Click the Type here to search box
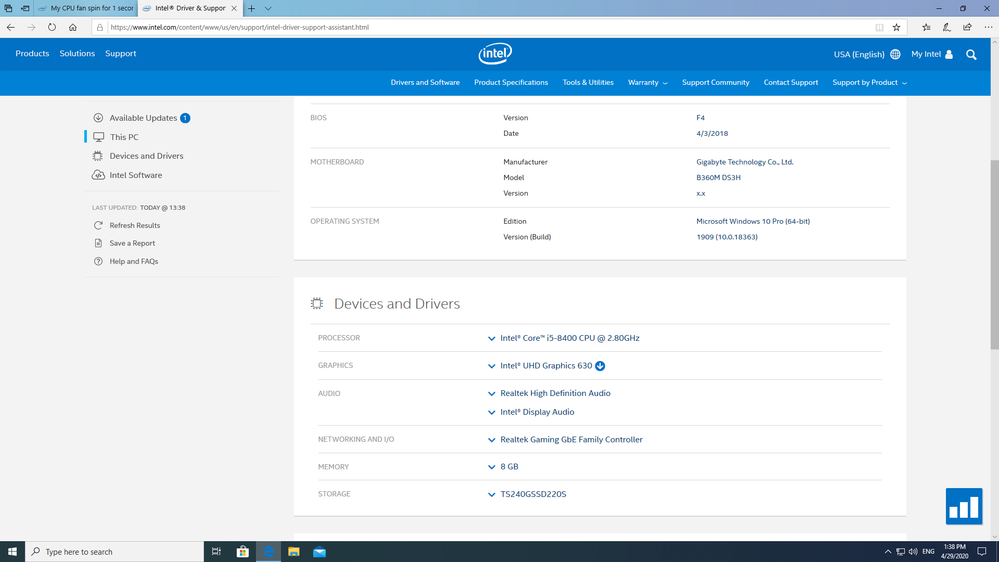The image size is (999, 562). coord(115,552)
